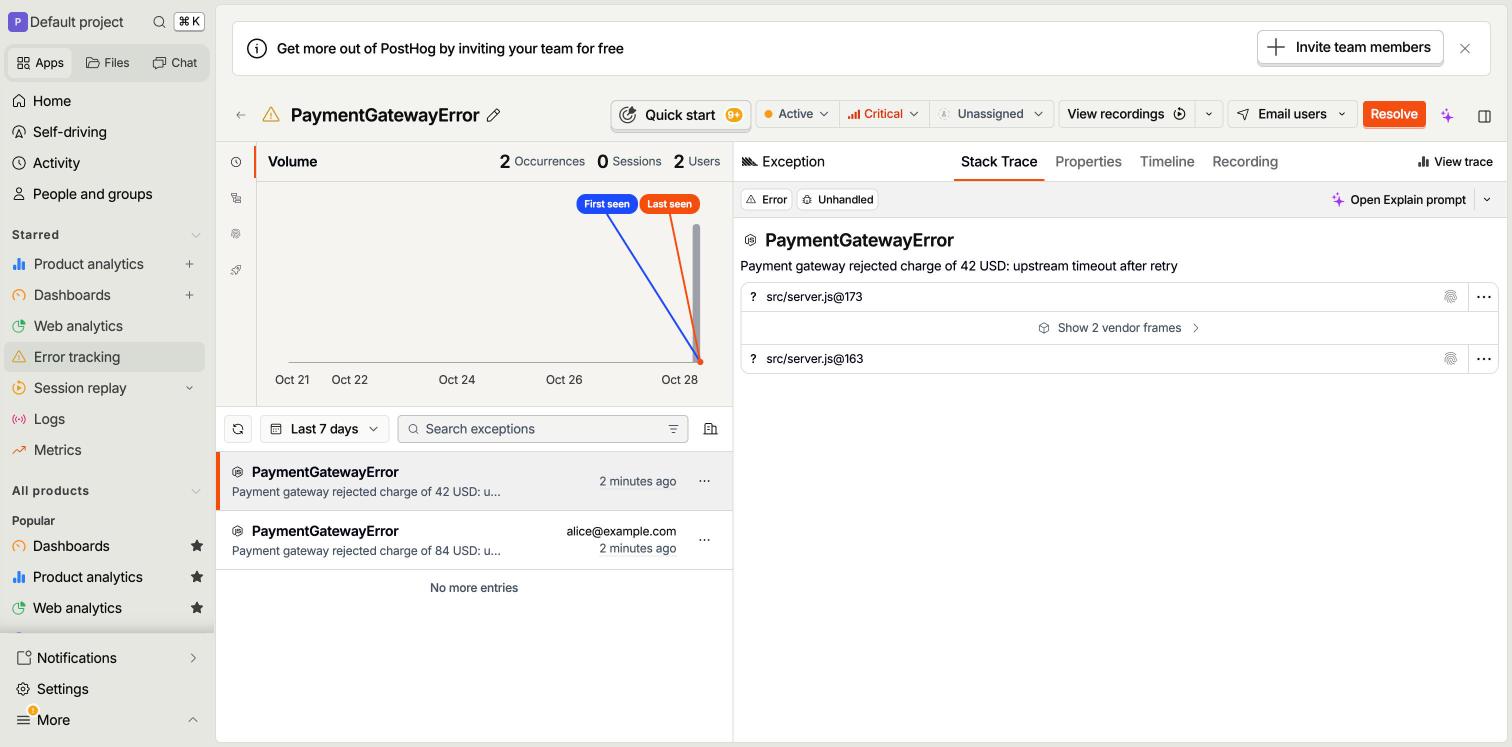Viewport: 1512px width, 747px height.
Task: Open the Unassigned assignee dropdown
Action: [x=991, y=114]
